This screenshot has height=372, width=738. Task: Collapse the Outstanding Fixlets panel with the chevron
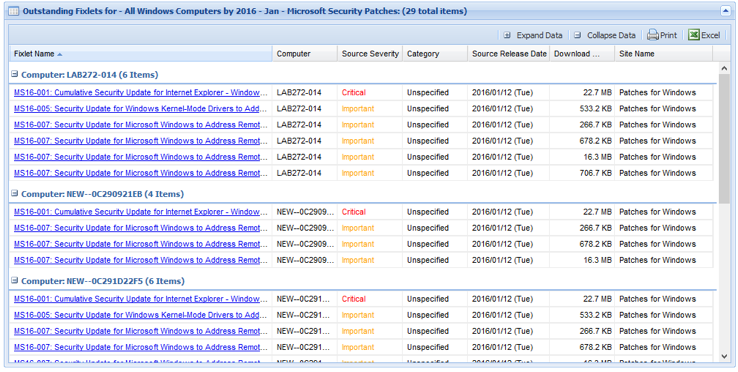click(725, 11)
